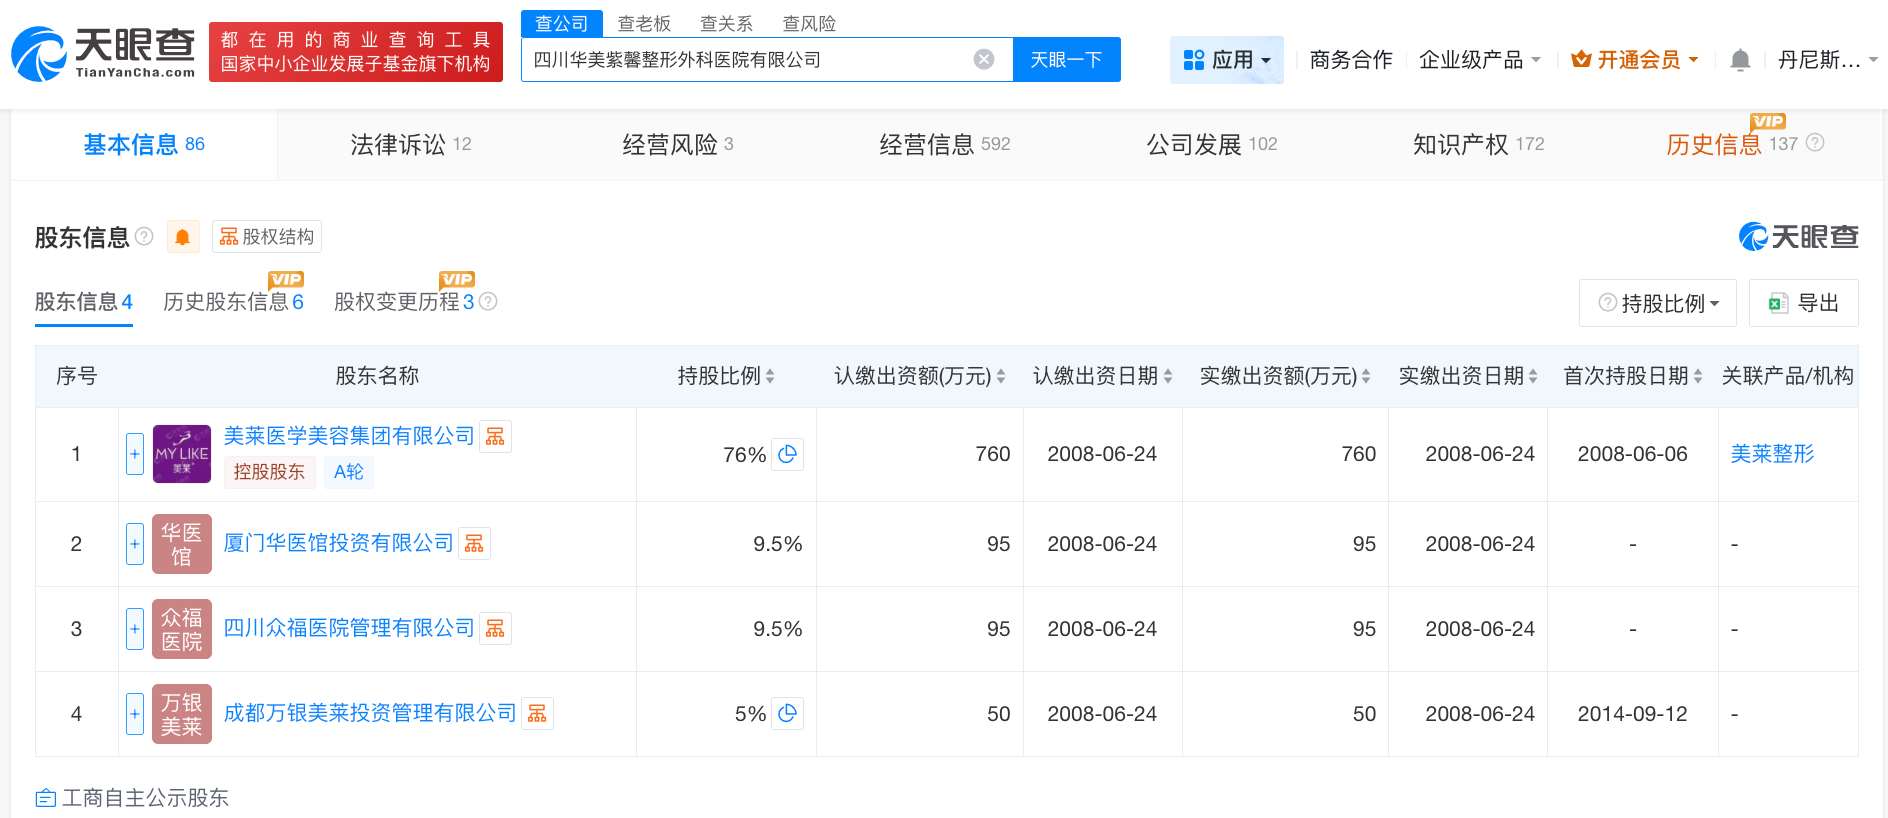The image size is (1888, 818).
Task: Click the orange shareholder alert bell icon
Action: 182,237
